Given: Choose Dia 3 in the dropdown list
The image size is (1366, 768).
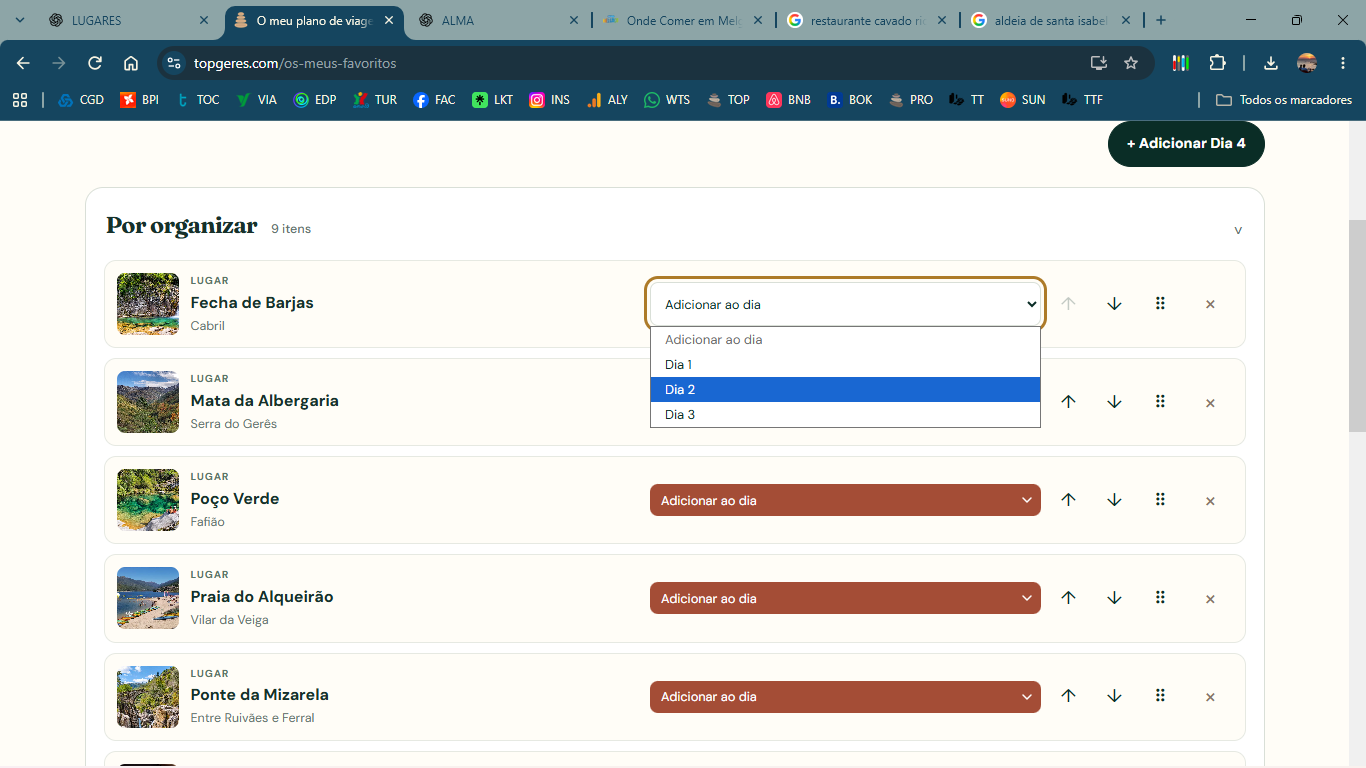Looking at the screenshot, I should [x=845, y=415].
